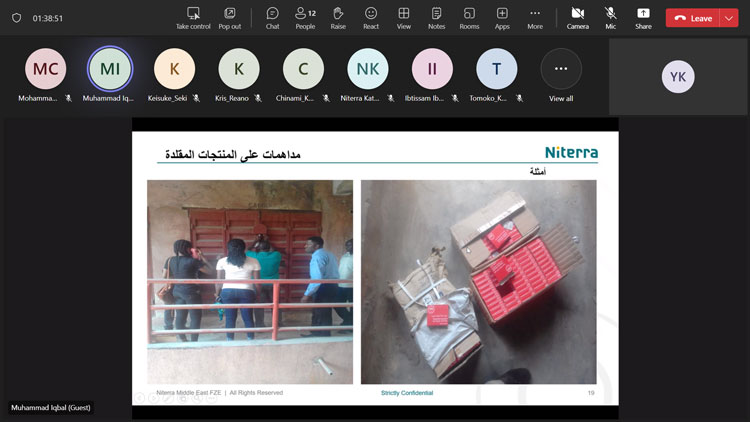The image size is (750, 422).
Task: Toggle the Camera on or off
Action: [577, 17]
